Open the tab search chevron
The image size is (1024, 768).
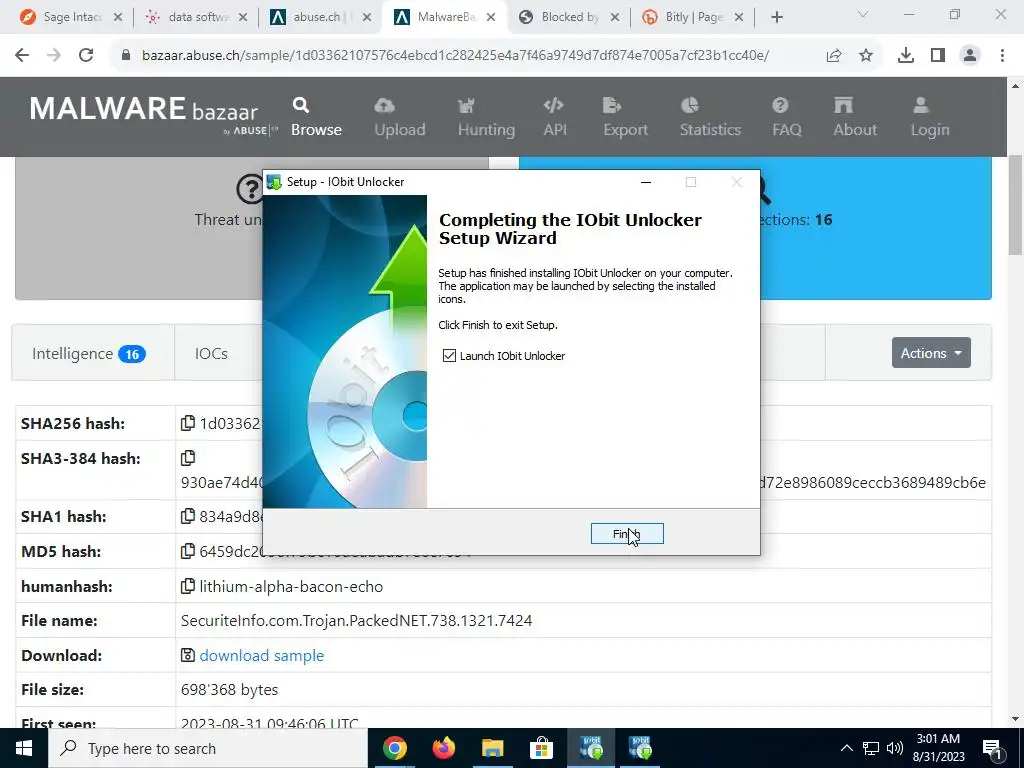click(863, 14)
